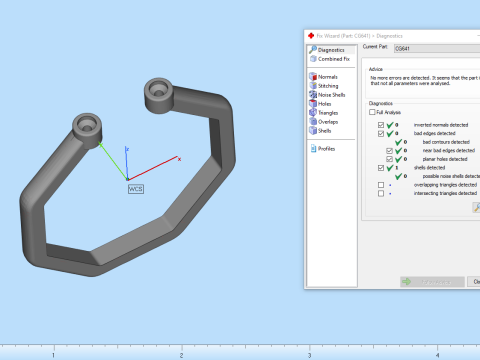The width and height of the screenshot is (480, 360).
Task: Toggle near bad edges detected checkbox
Action: tap(389, 151)
